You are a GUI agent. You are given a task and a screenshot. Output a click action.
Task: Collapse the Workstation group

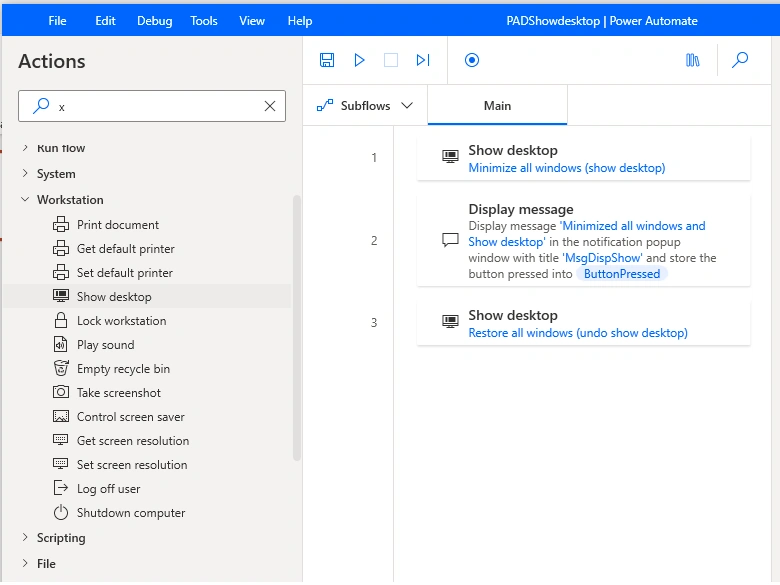tap(25, 199)
